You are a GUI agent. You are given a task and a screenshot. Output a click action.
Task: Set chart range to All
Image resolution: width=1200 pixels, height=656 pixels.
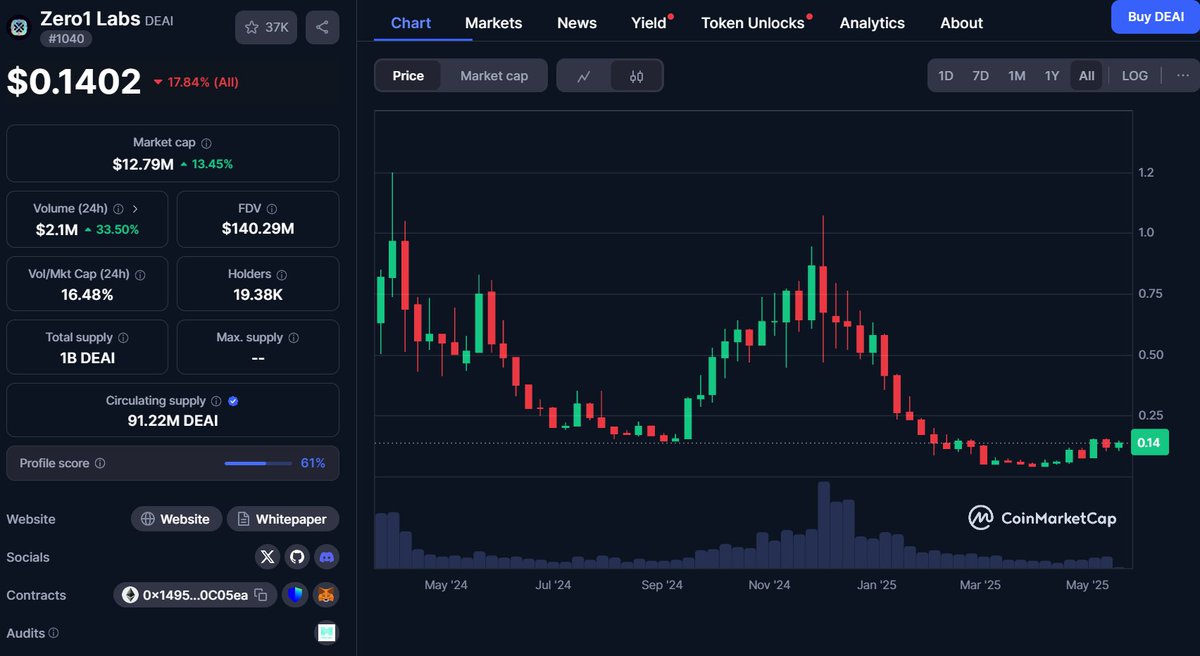(1087, 75)
